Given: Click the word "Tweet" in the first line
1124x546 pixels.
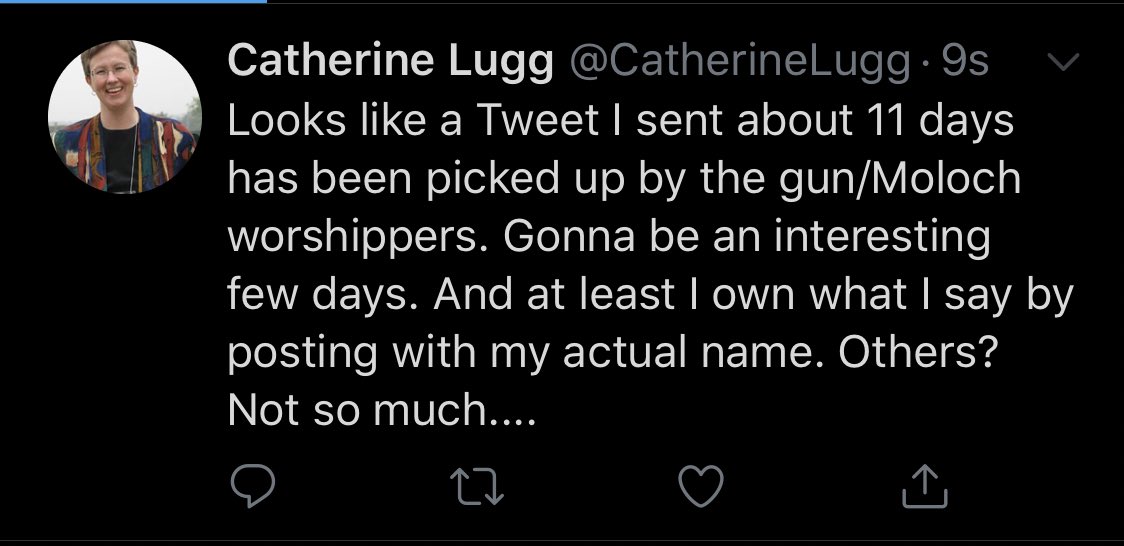Looking at the screenshot, I should point(537,120).
